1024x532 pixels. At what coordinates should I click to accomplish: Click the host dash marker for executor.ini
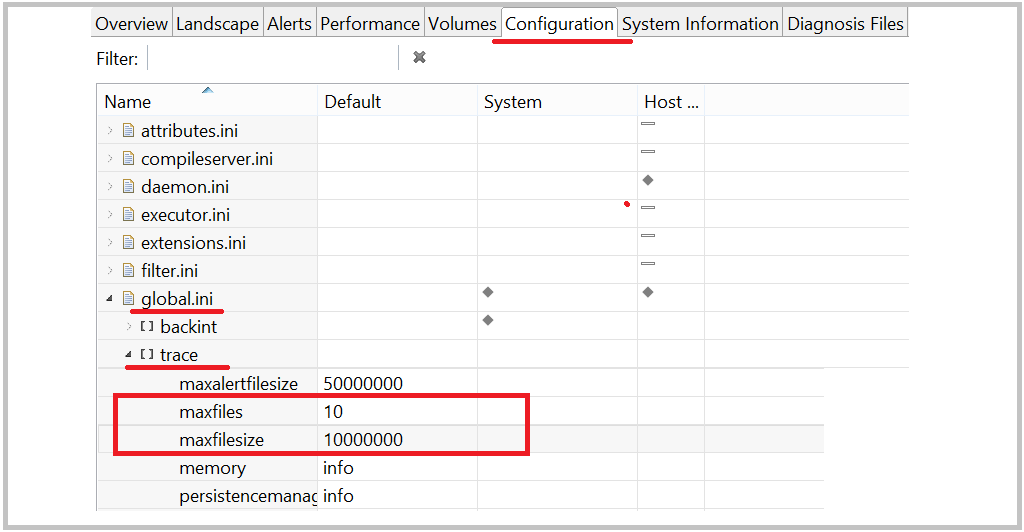click(x=648, y=208)
